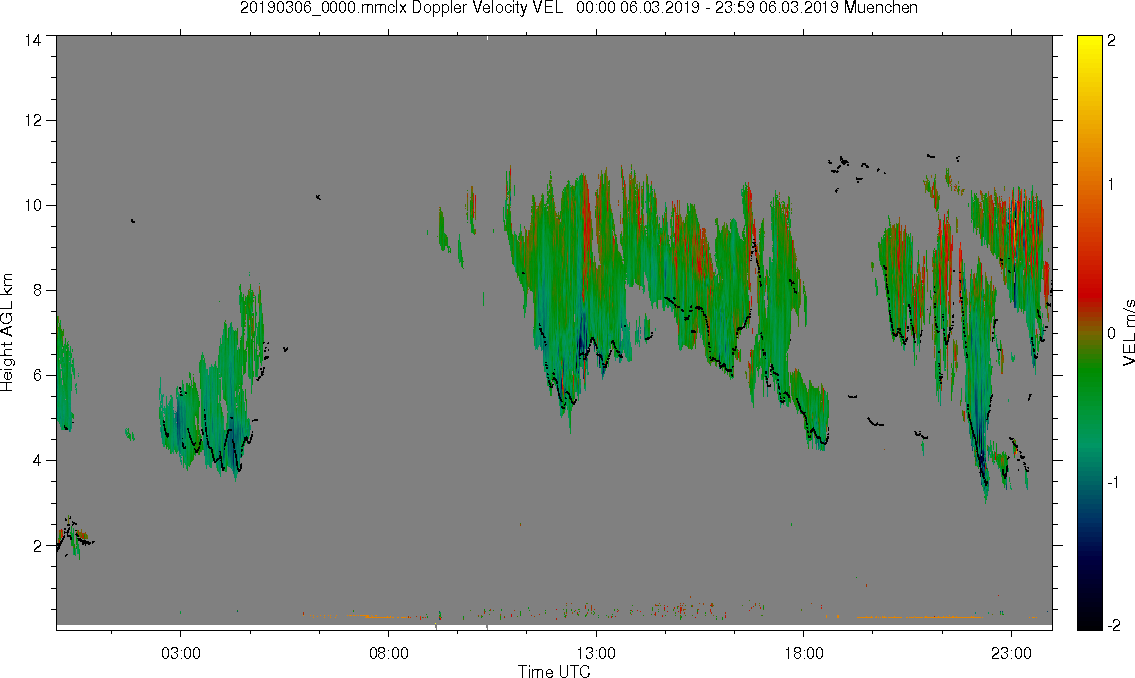This screenshot has width=1135, height=678.
Task: Click the 6 km height tick label
Action: (37, 376)
